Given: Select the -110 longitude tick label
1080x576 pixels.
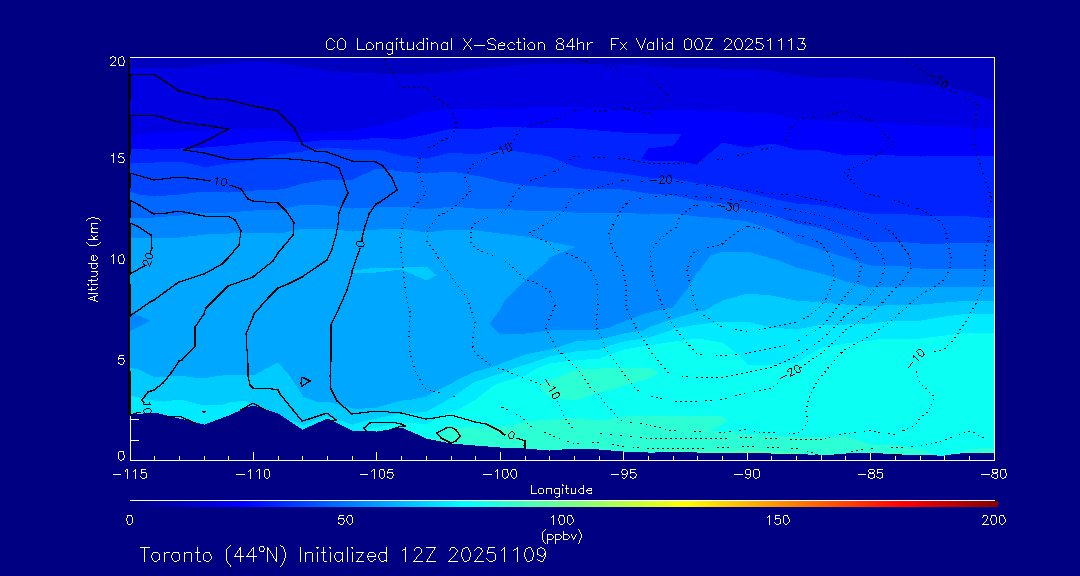Looking at the screenshot, I should 253,475.
